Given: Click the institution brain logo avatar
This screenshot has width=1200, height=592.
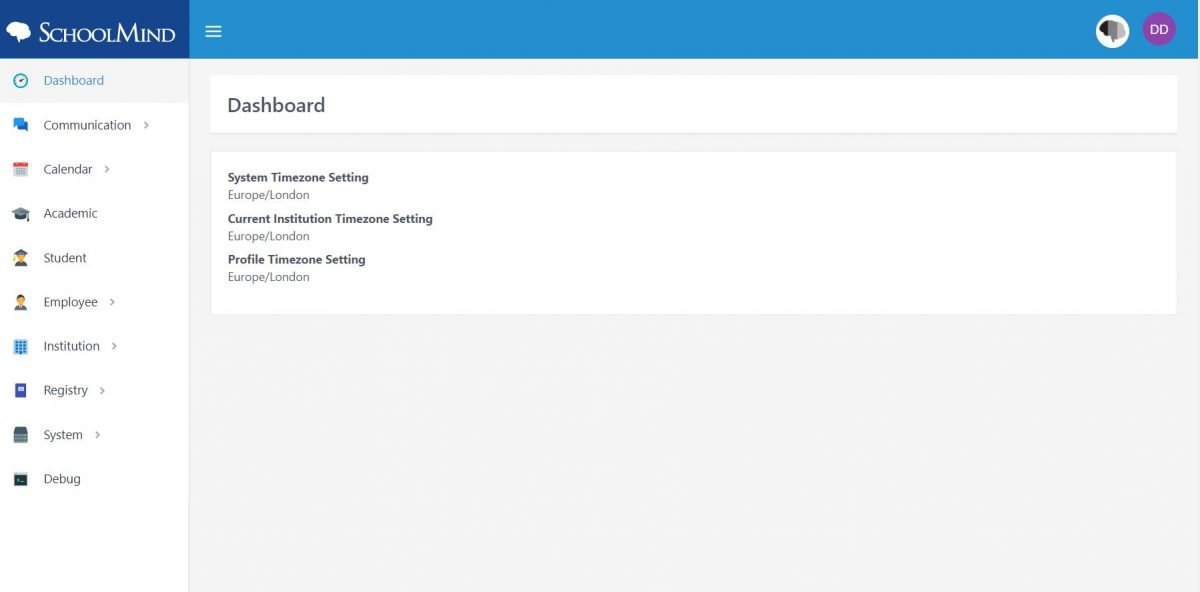Looking at the screenshot, I should coord(1112,31).
